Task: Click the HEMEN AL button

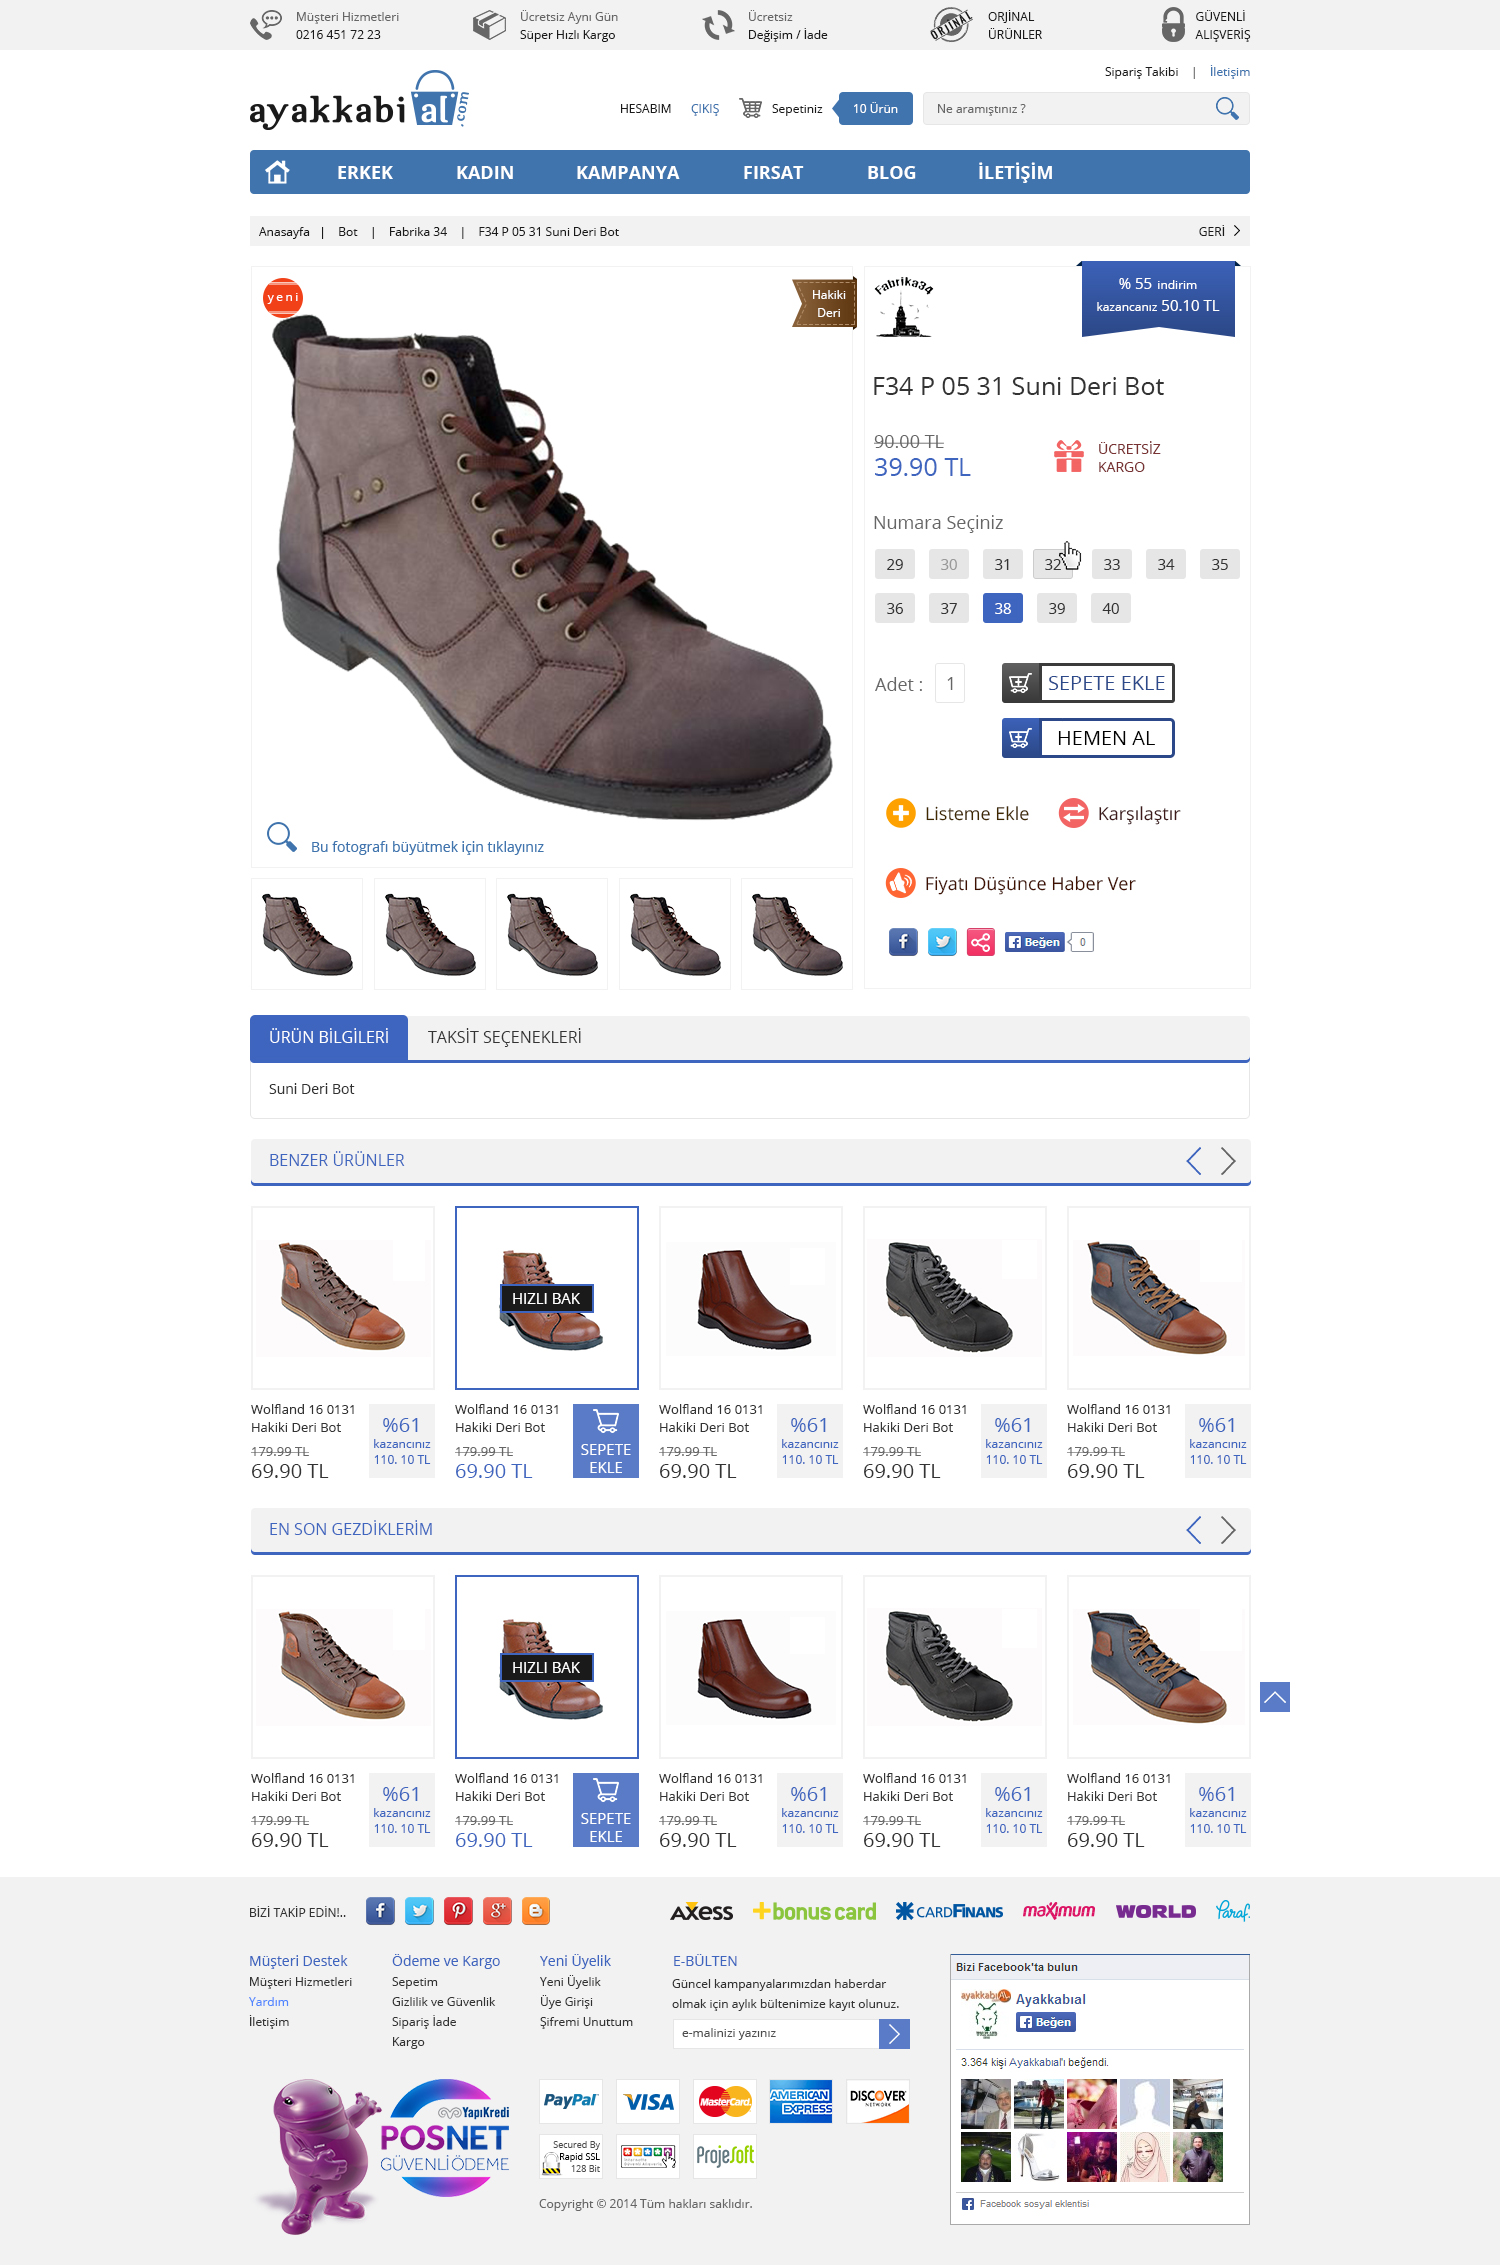Action: [x=1088, y=738]
